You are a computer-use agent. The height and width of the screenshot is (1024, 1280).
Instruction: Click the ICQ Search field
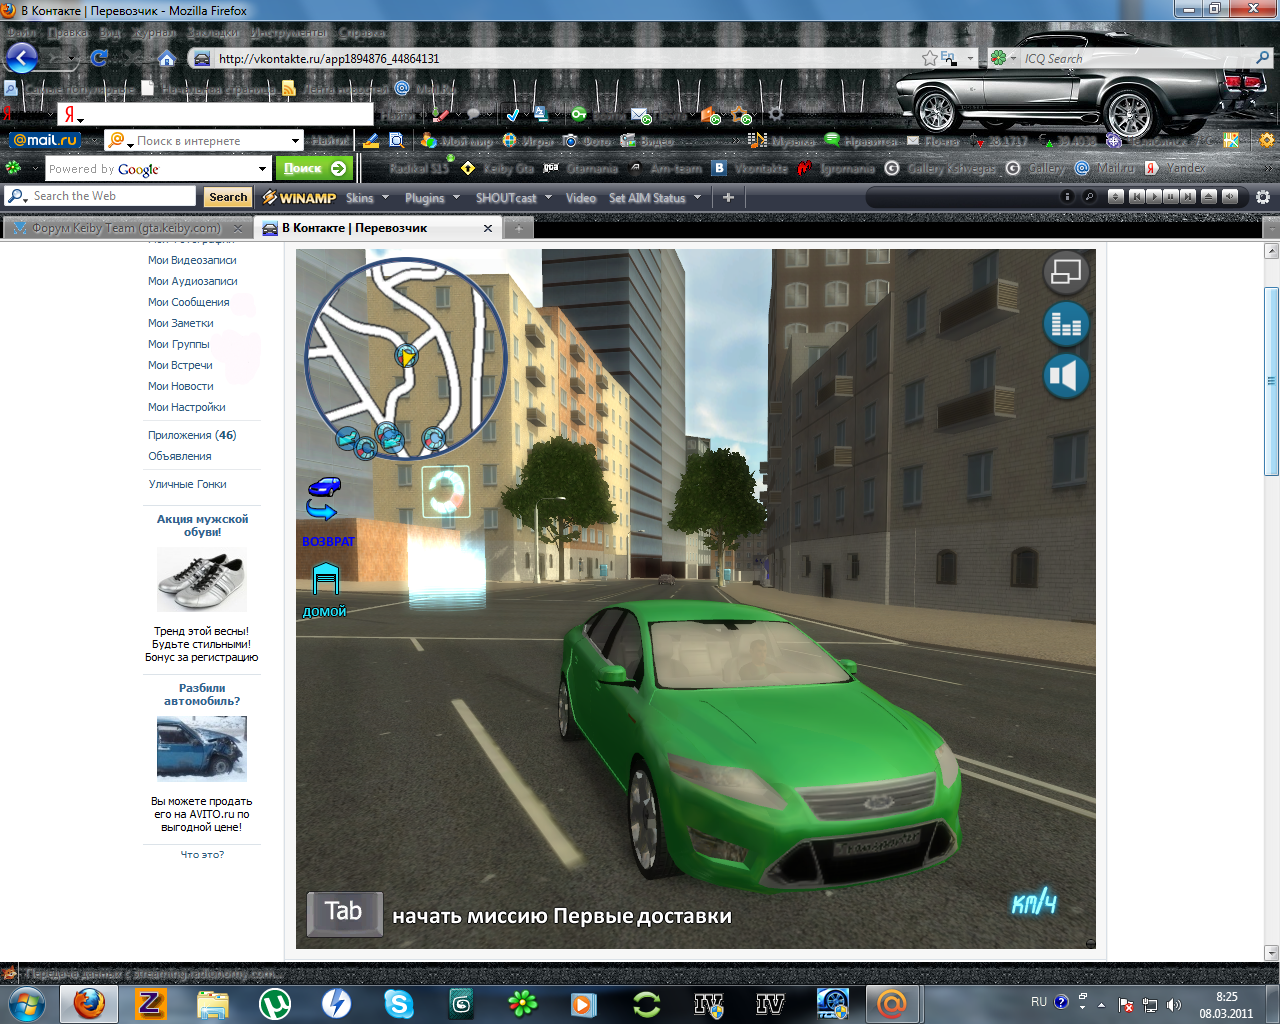(x=1135, y=58)
